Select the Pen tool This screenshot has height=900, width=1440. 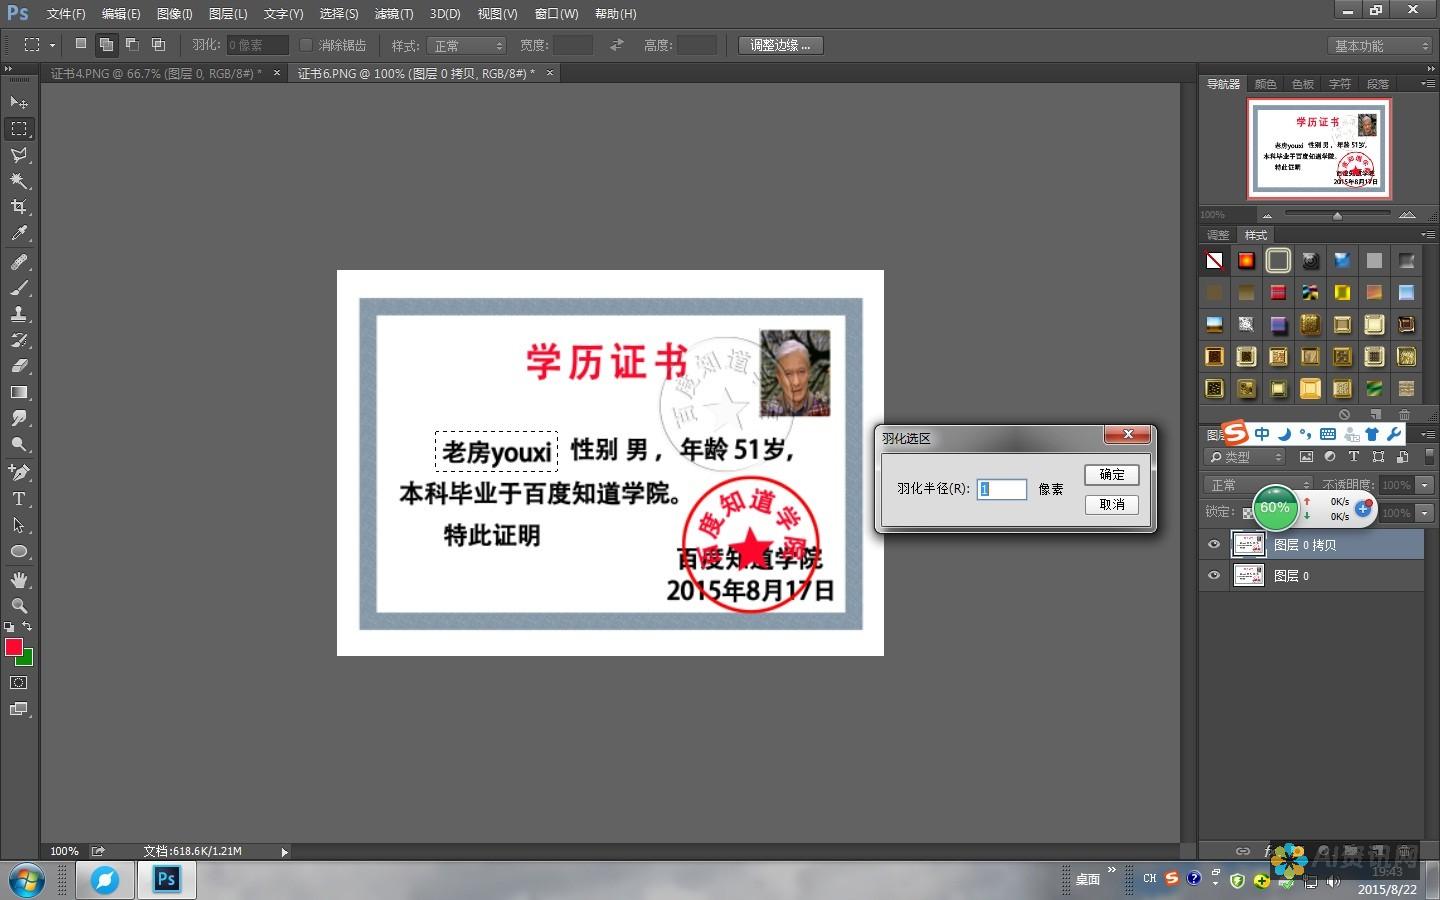click(x=19, y=472)
